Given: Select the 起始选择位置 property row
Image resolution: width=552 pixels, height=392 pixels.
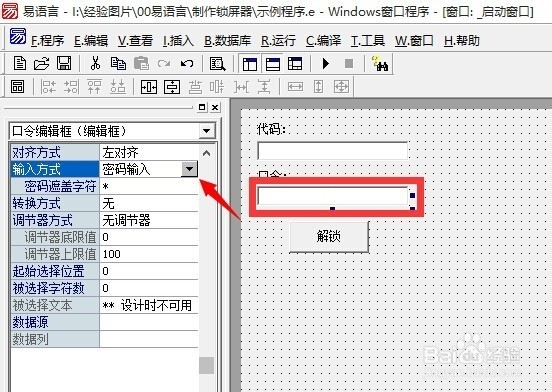Looking at the screenshot, I should click(105, 271).
